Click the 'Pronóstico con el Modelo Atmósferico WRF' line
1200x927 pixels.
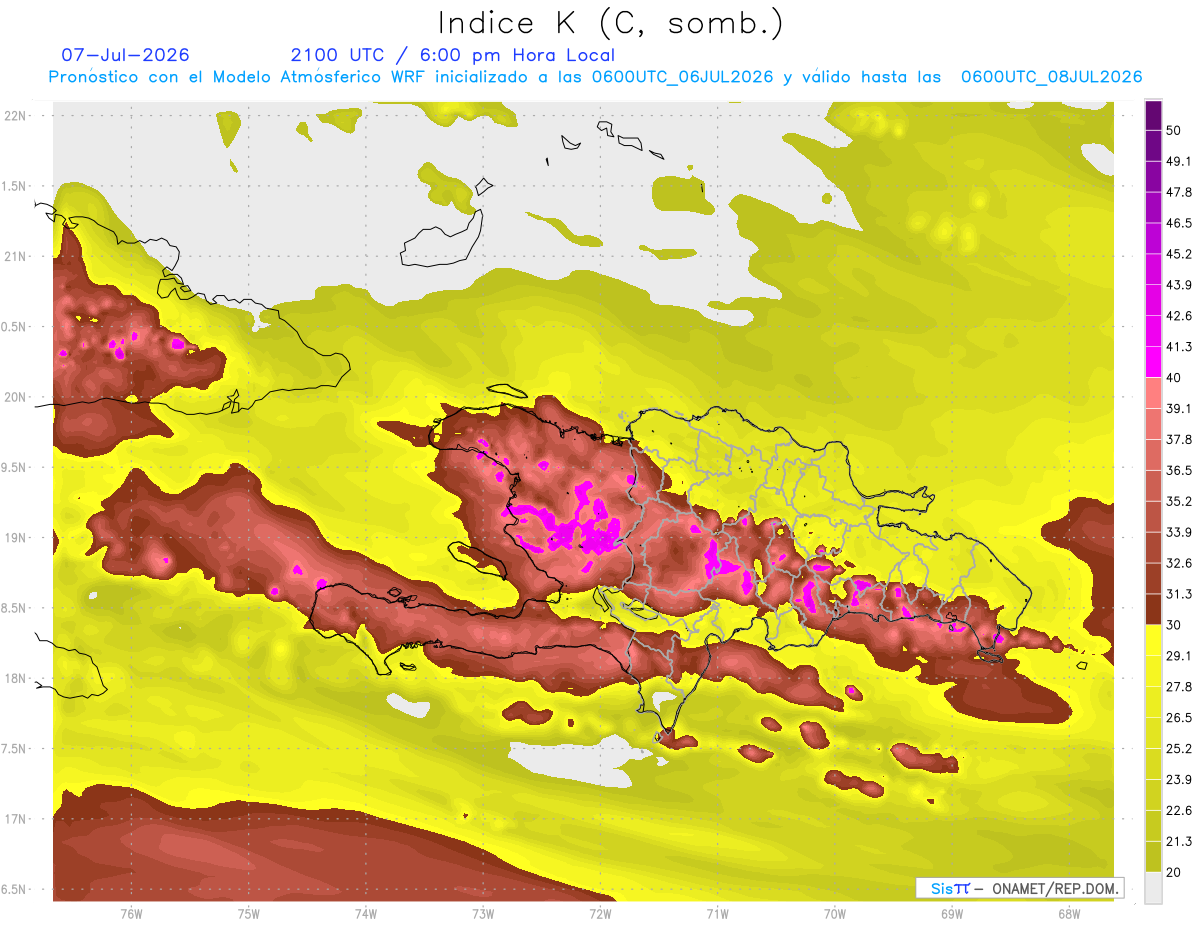596,77
